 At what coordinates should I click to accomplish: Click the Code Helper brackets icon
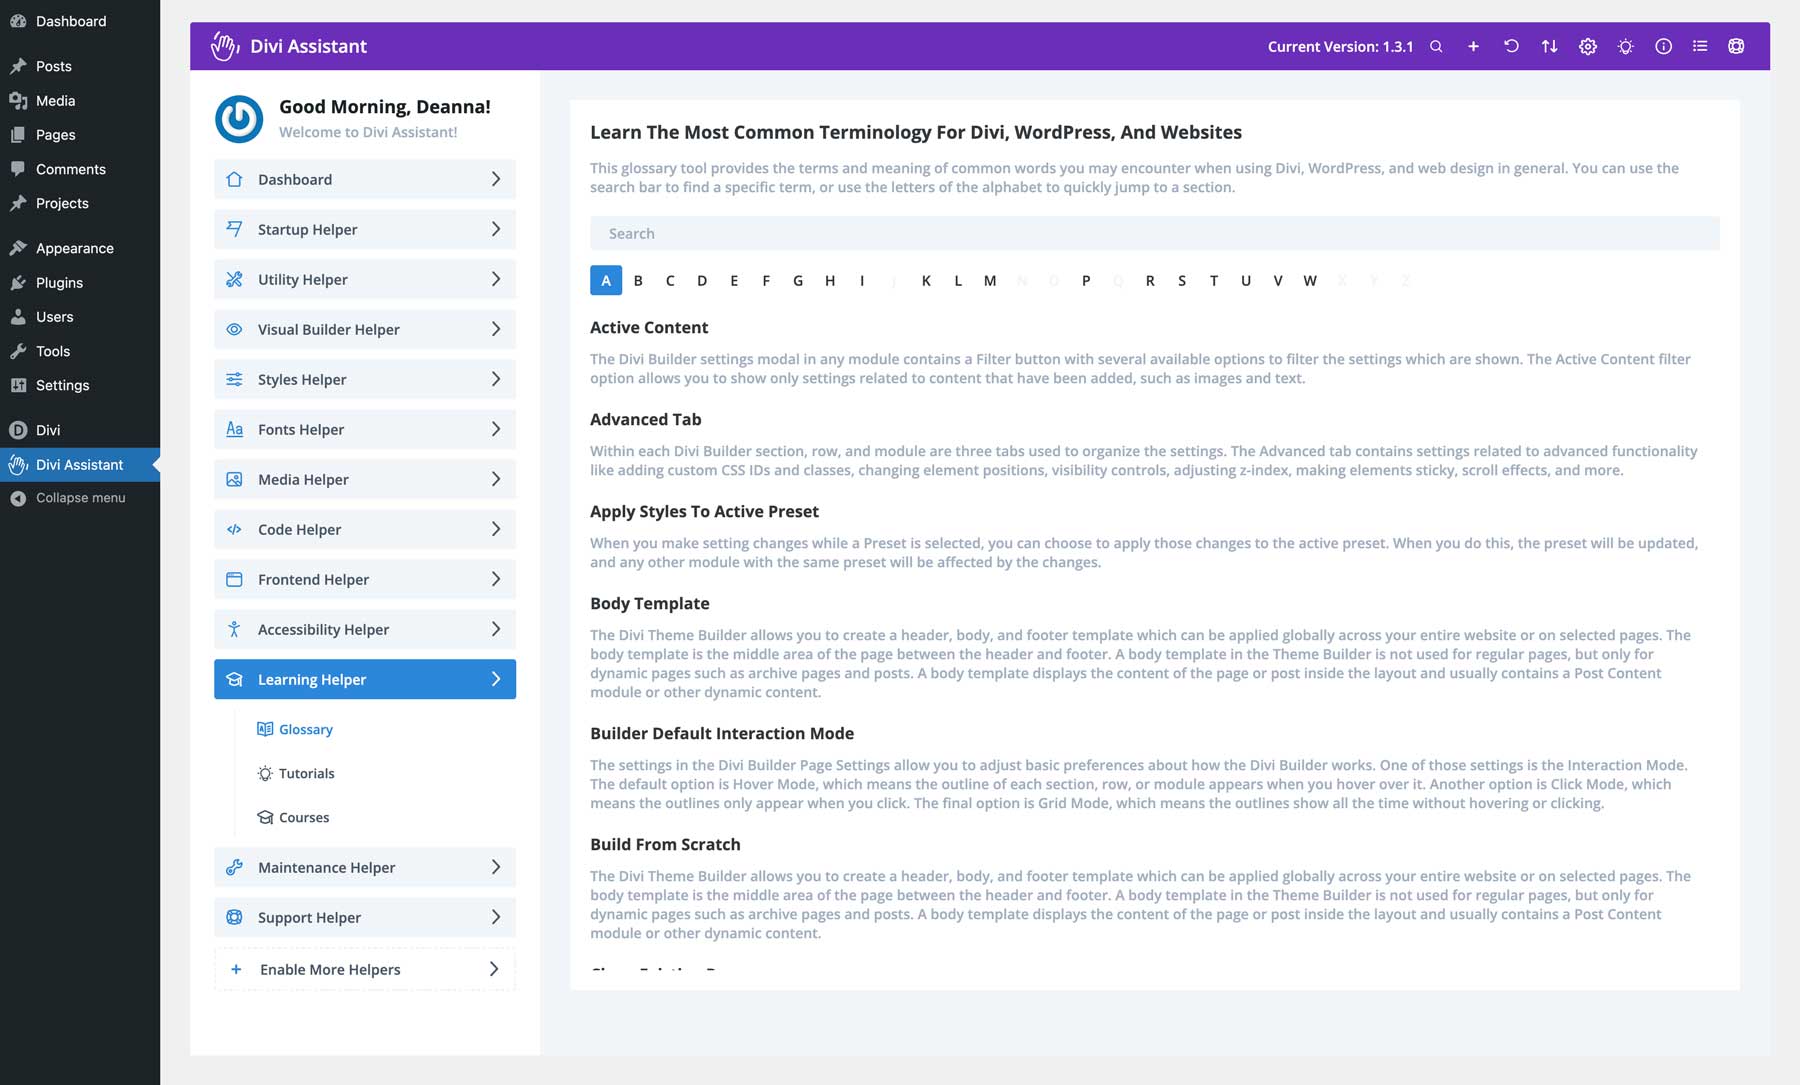(x=234, y=529)
